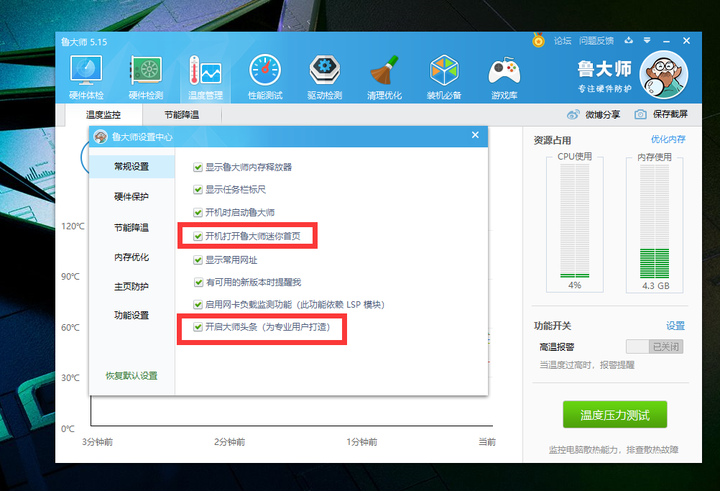Select 内存优化 in settings sidebar
This screenshot has height=491, width=720.
(x=131, y=257)
